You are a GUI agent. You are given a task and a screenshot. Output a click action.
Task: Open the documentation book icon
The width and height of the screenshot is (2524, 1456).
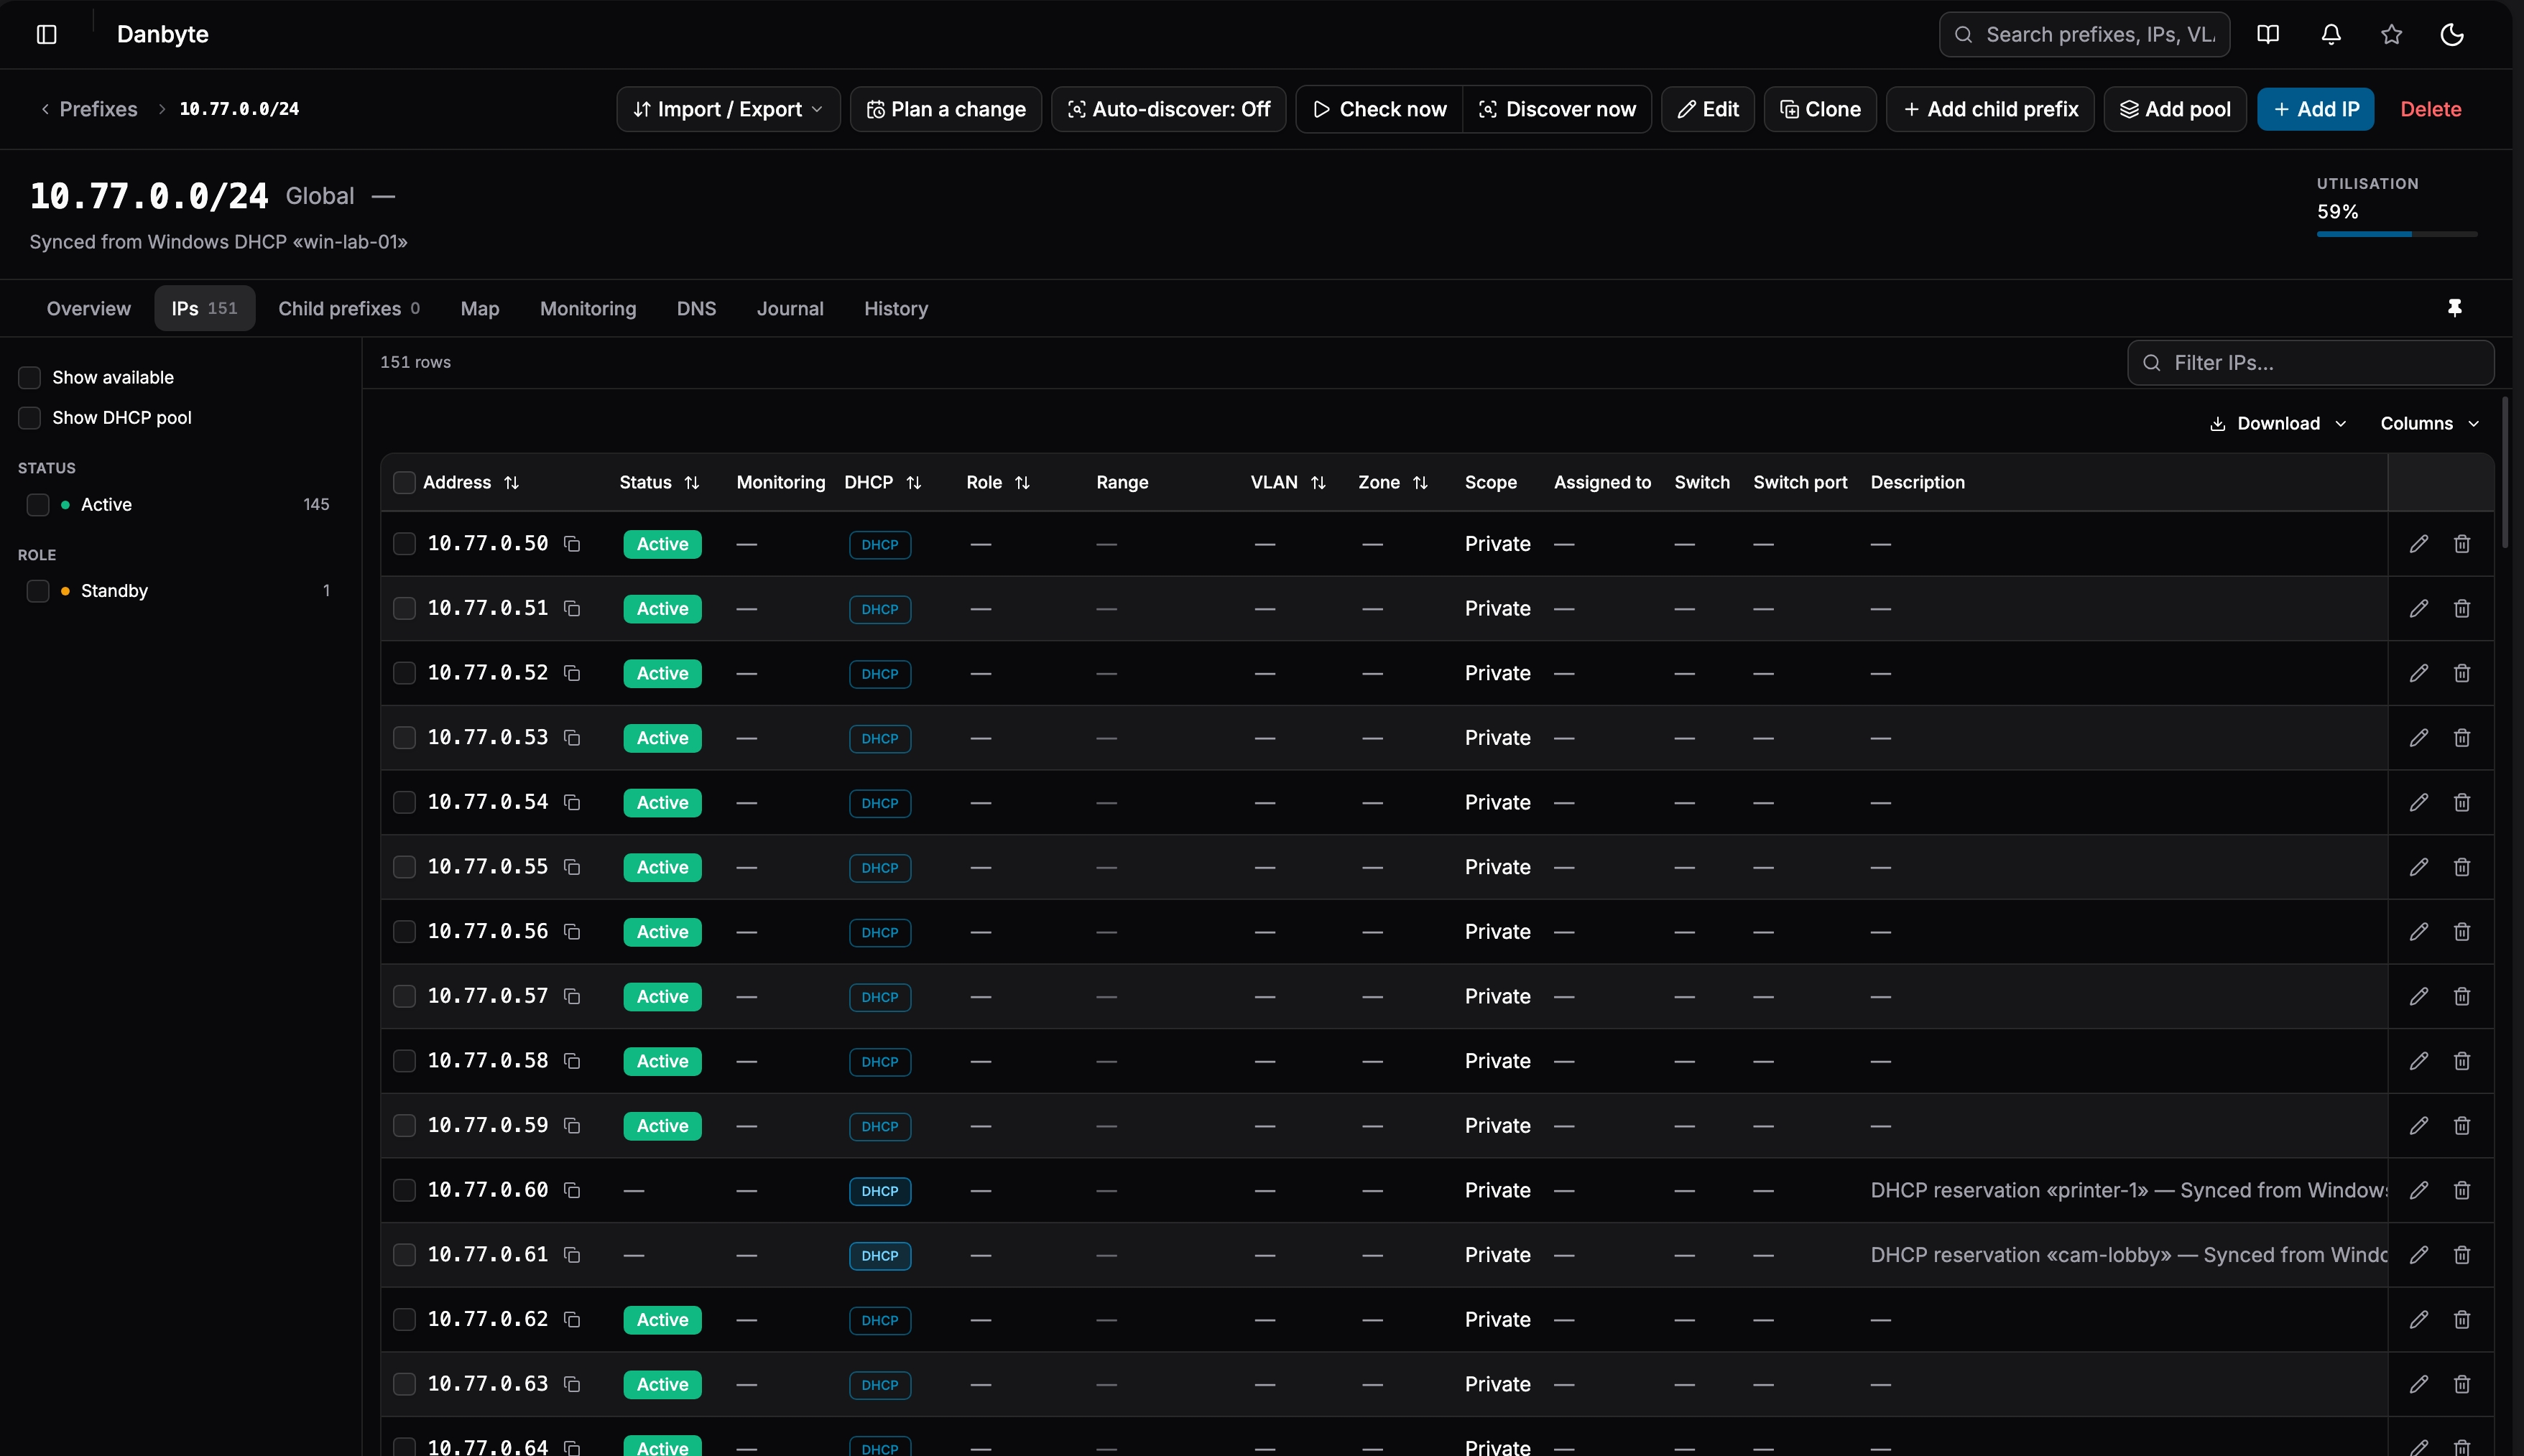point(2268,34)
